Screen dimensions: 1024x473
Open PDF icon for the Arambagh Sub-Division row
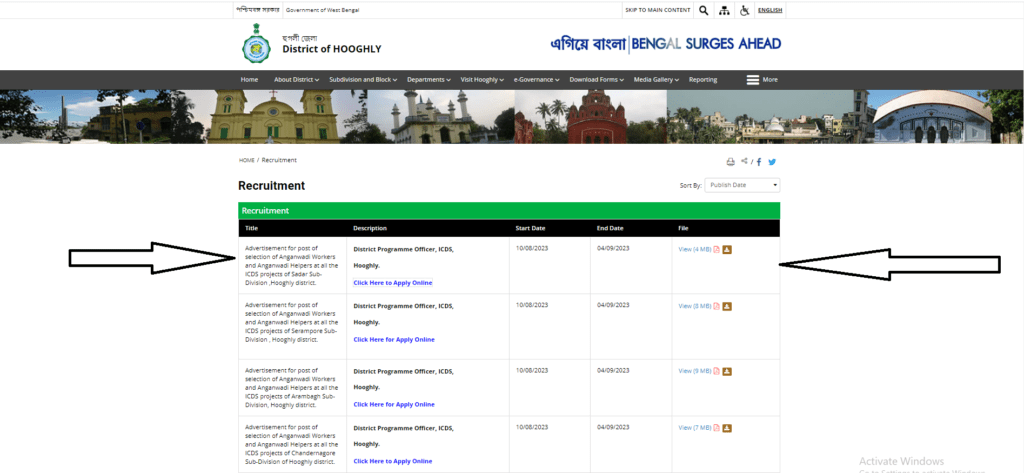[x=716, y=371]
